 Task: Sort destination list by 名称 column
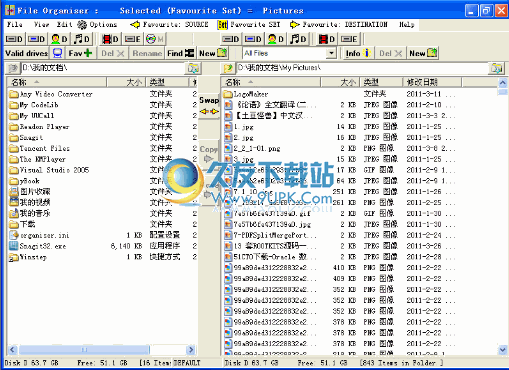(x=271, y=82)
